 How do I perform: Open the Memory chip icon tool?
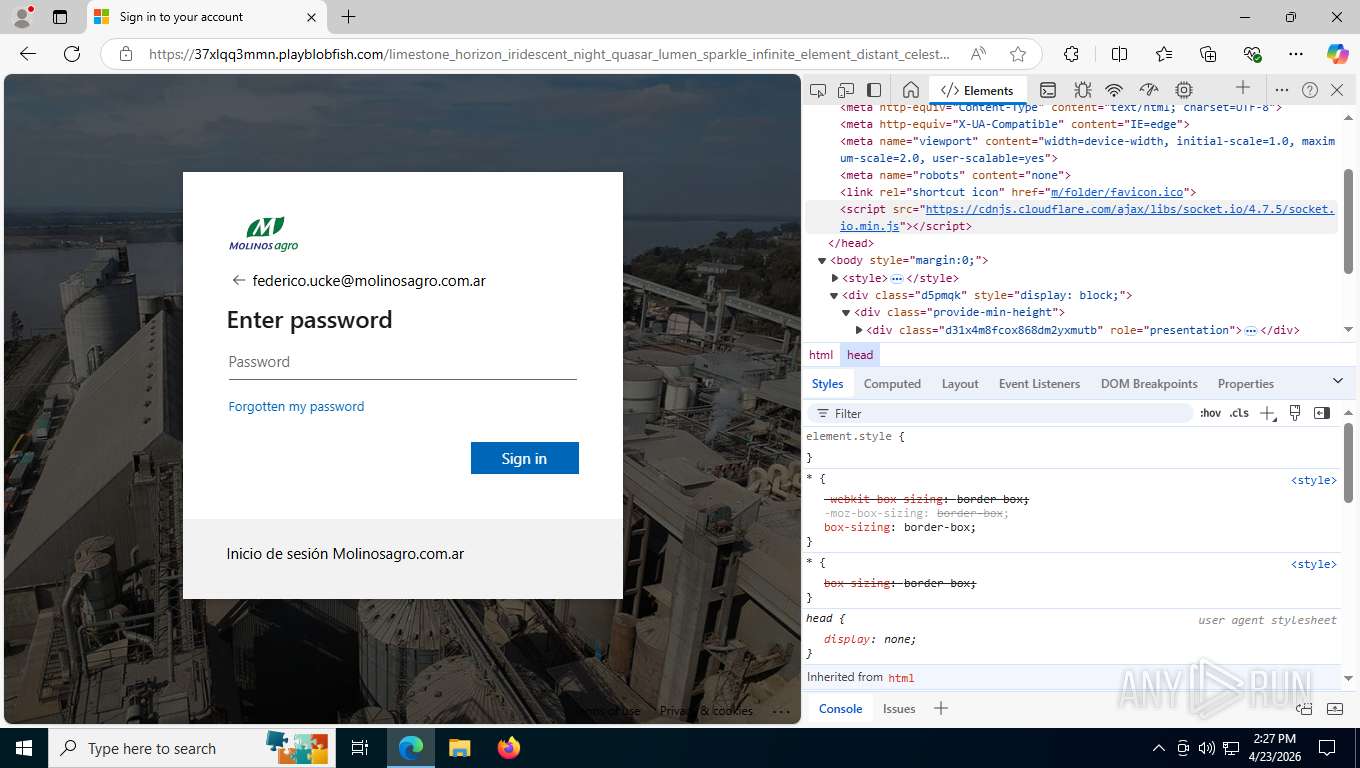point(1184,90)
